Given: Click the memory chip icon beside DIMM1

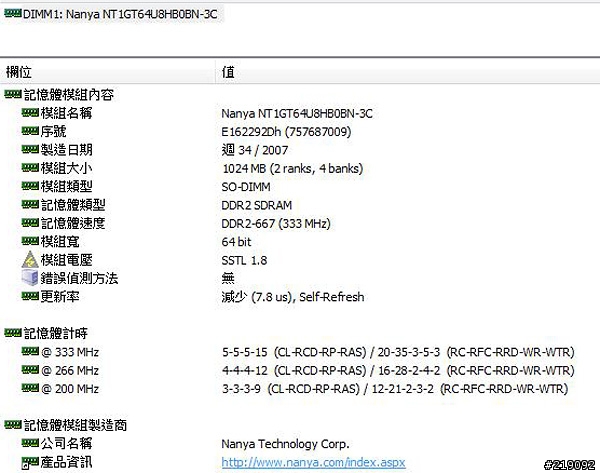Looking at the screenshot, I should [13, 14].
